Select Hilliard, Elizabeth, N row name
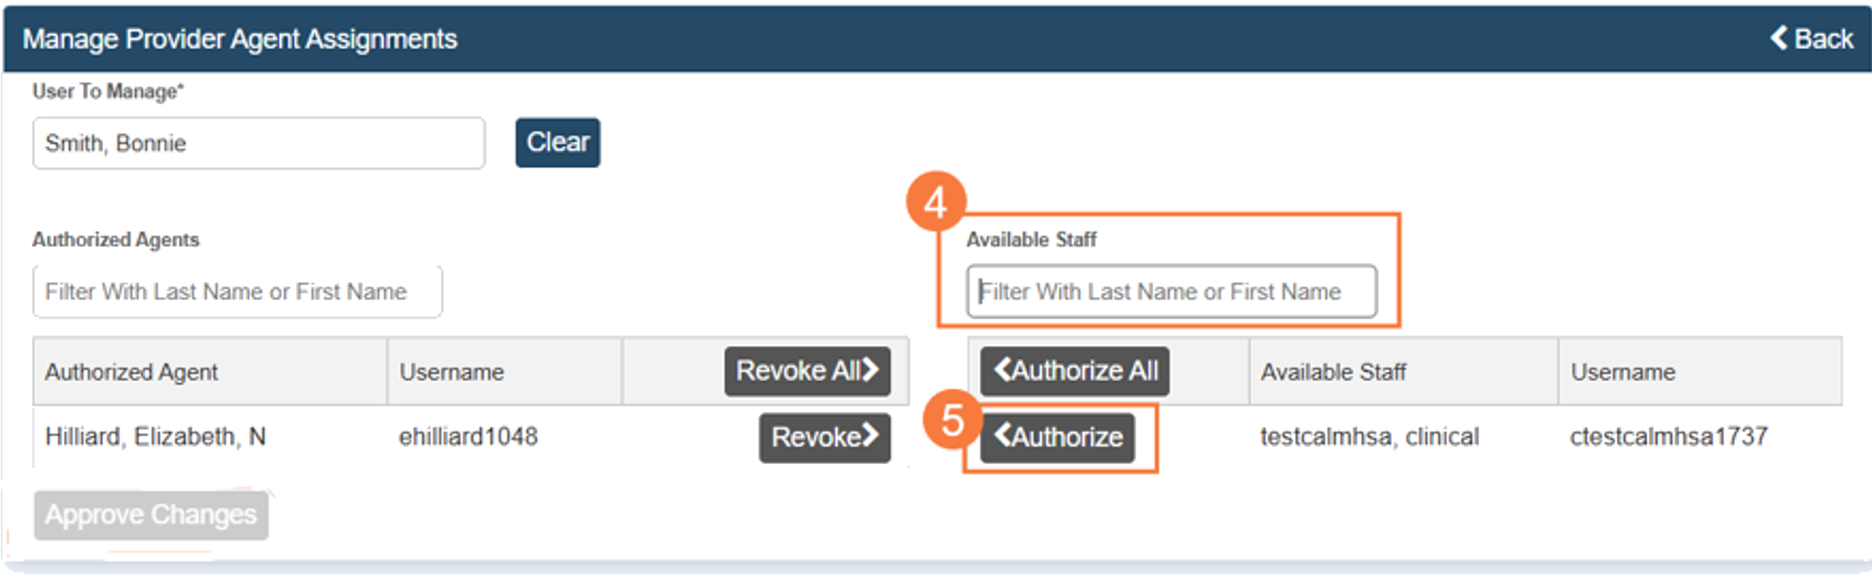 155,437
